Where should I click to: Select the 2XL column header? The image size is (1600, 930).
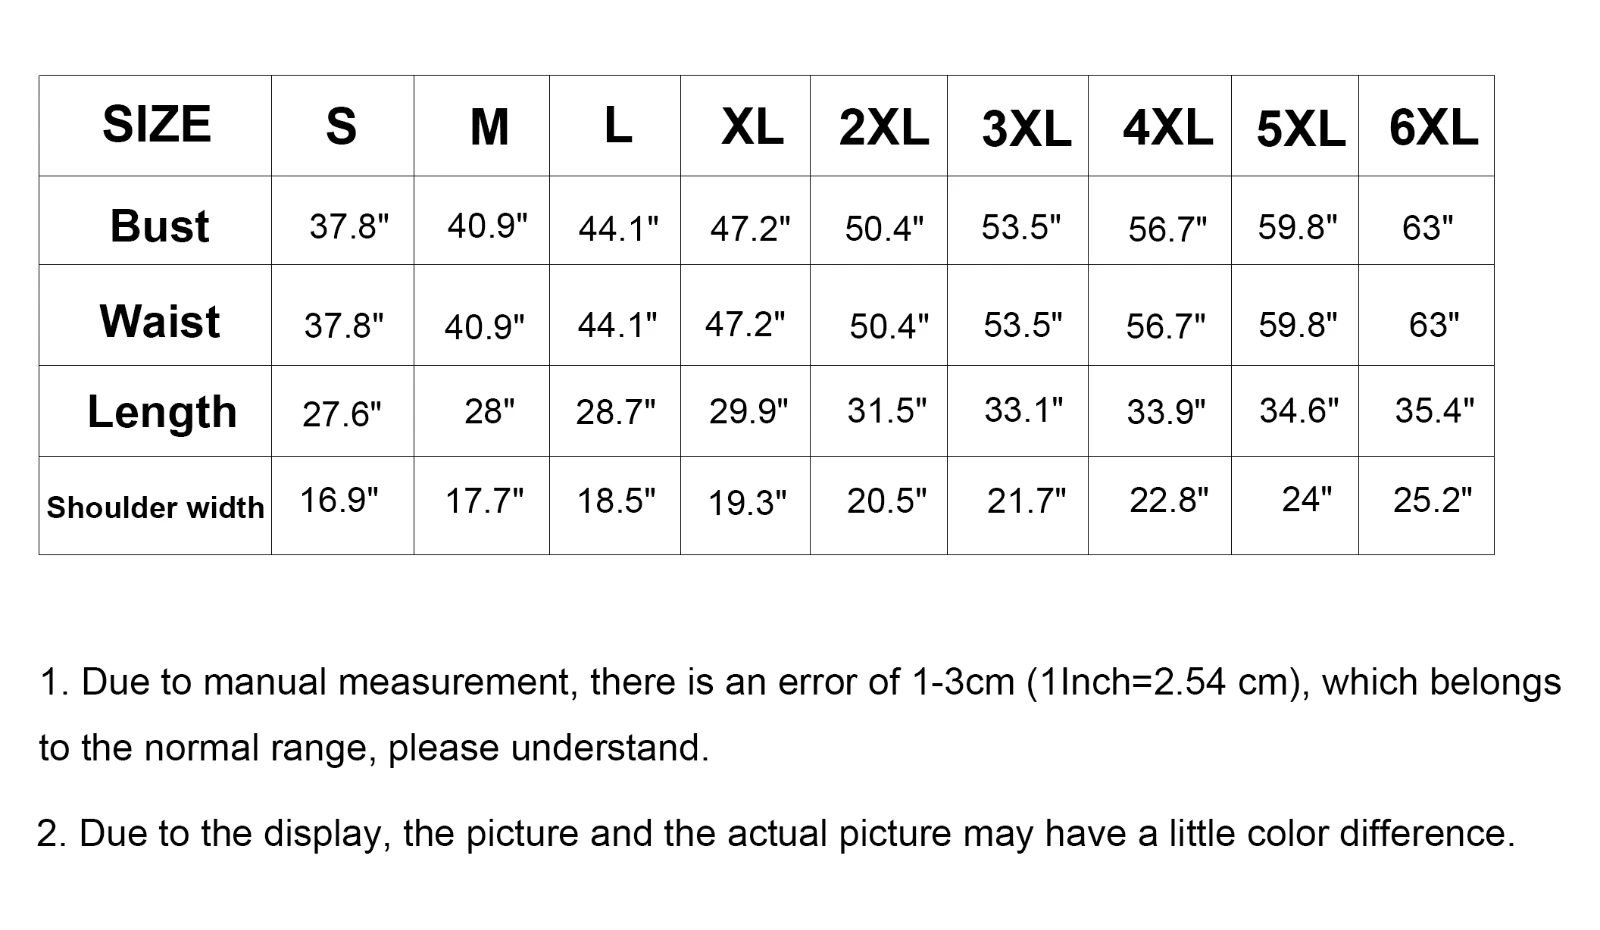click(883, 127)
